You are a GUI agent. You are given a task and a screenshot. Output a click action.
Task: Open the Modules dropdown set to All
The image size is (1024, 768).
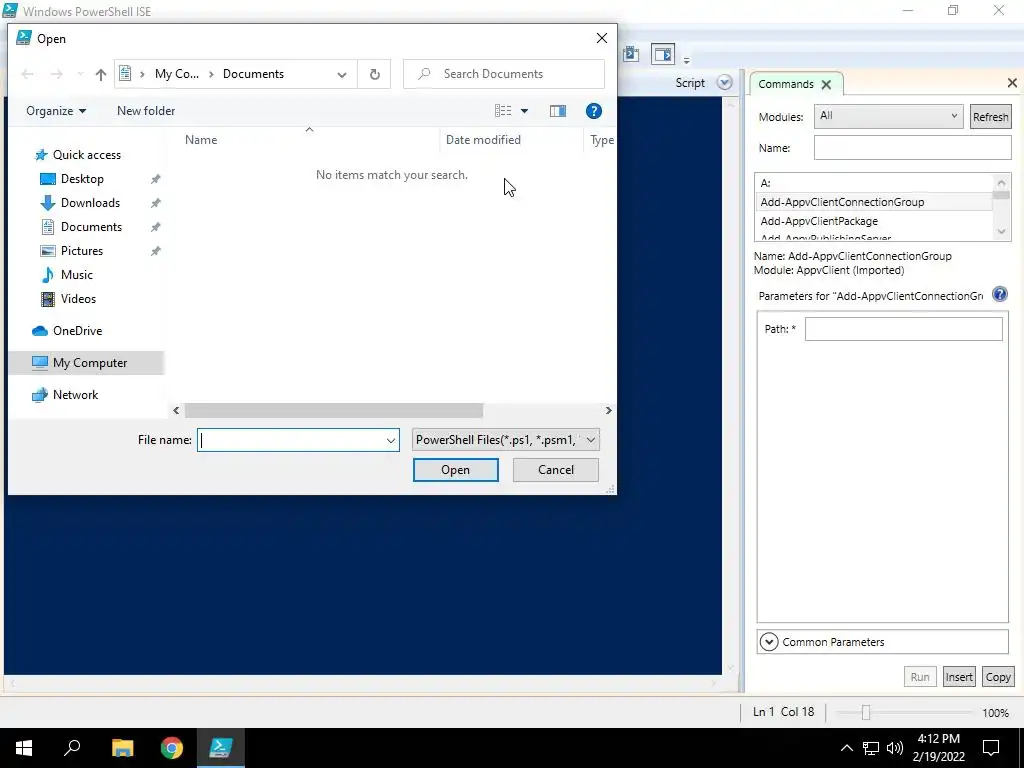tap(888, 116)
